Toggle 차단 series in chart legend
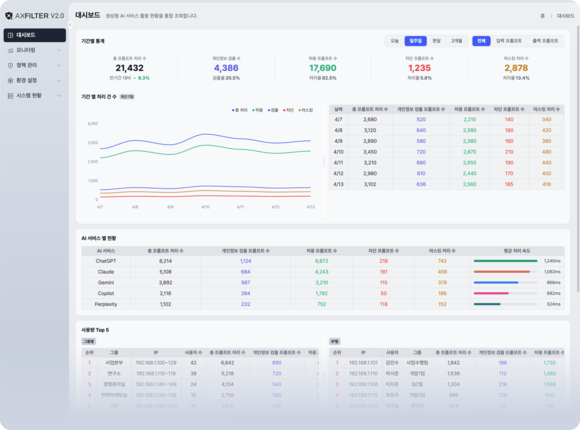580x430 pixels. pyautogui.click(x=288, y=110)
